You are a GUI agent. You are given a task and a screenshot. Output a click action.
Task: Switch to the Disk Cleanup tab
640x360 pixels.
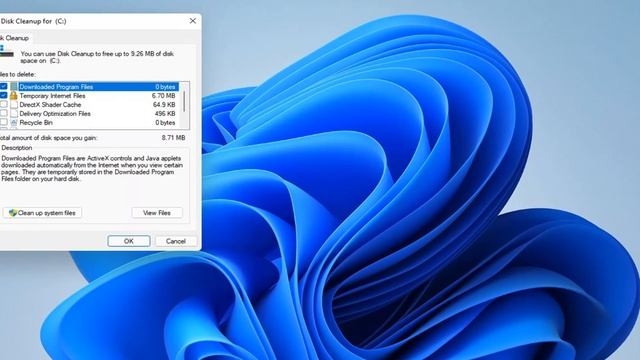point(15,38)
